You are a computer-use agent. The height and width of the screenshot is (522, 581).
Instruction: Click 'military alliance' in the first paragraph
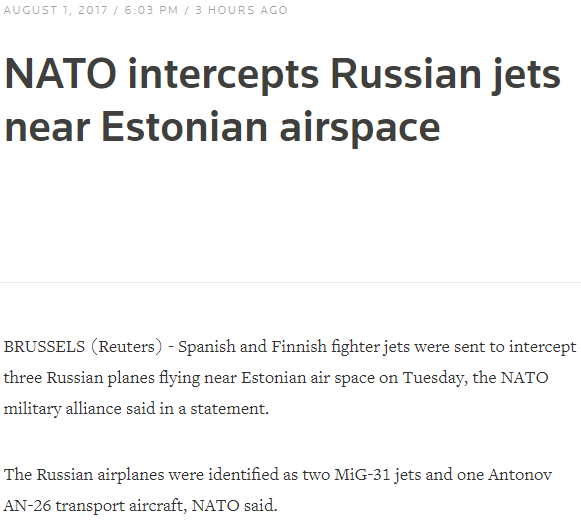pos(63,409)
